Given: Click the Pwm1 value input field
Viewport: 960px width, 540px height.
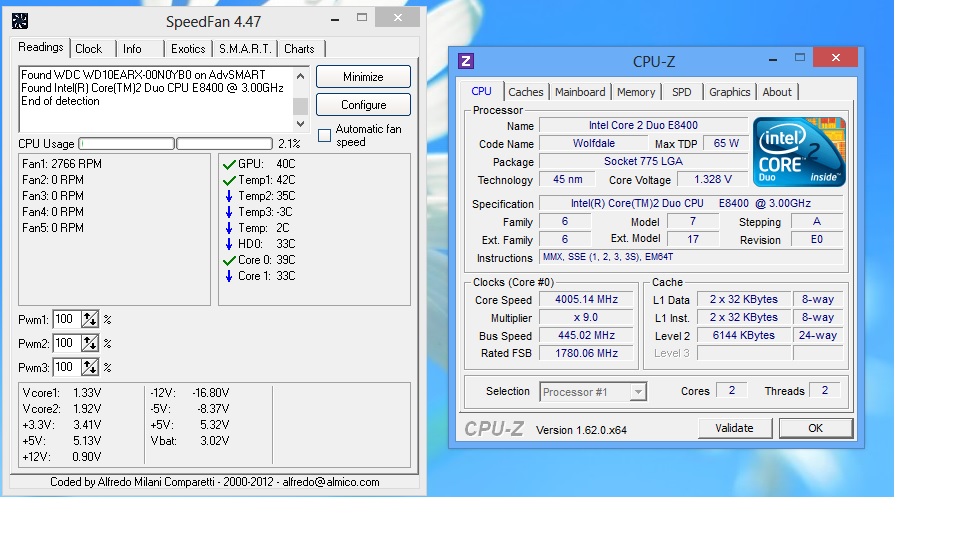Looking at the screenshot, I should [67, 320].
